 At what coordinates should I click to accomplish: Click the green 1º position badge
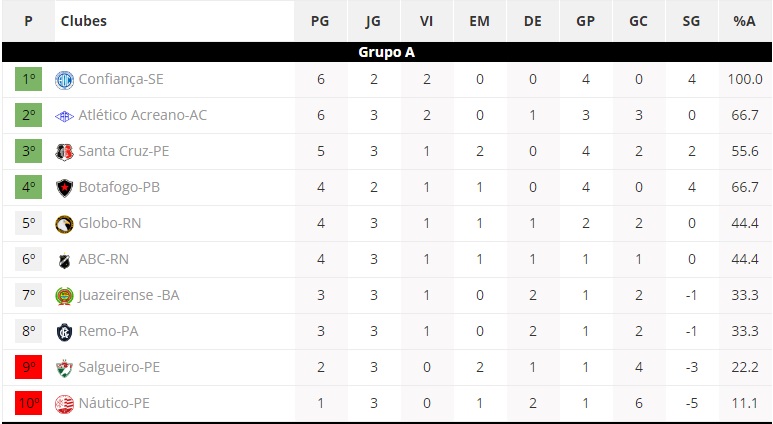tap(29, 79)
